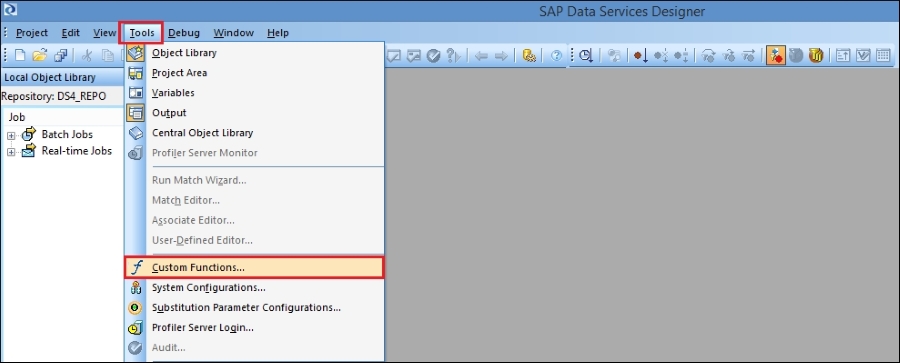The image size is (900, 363).
Task: Click the Profiler Server Login clock icon
Action: click(x=136, y=328)
